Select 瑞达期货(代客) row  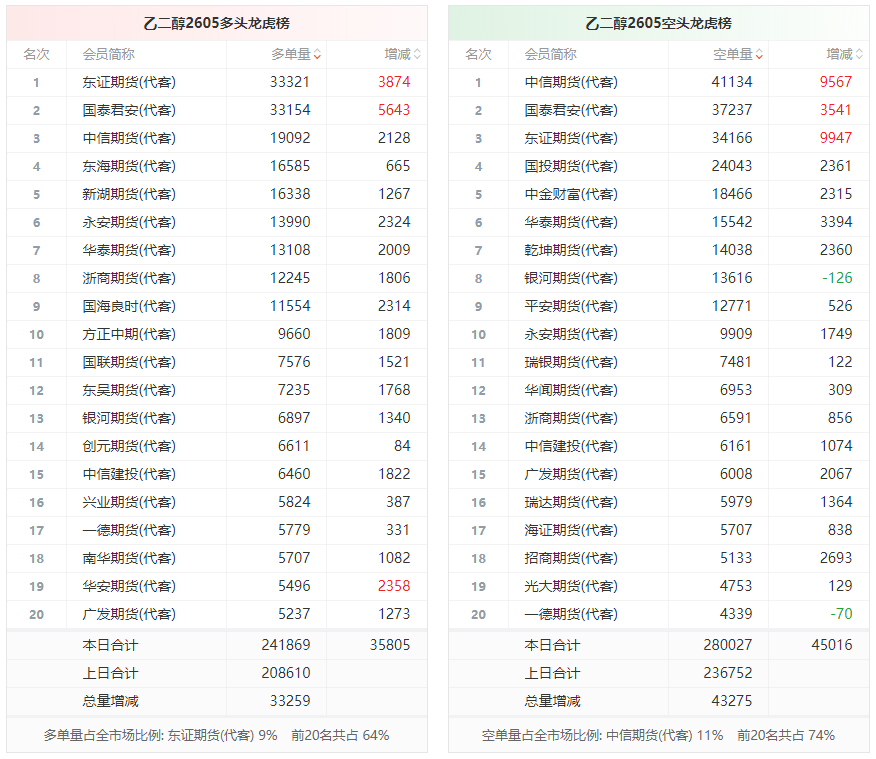coord(659,502)
